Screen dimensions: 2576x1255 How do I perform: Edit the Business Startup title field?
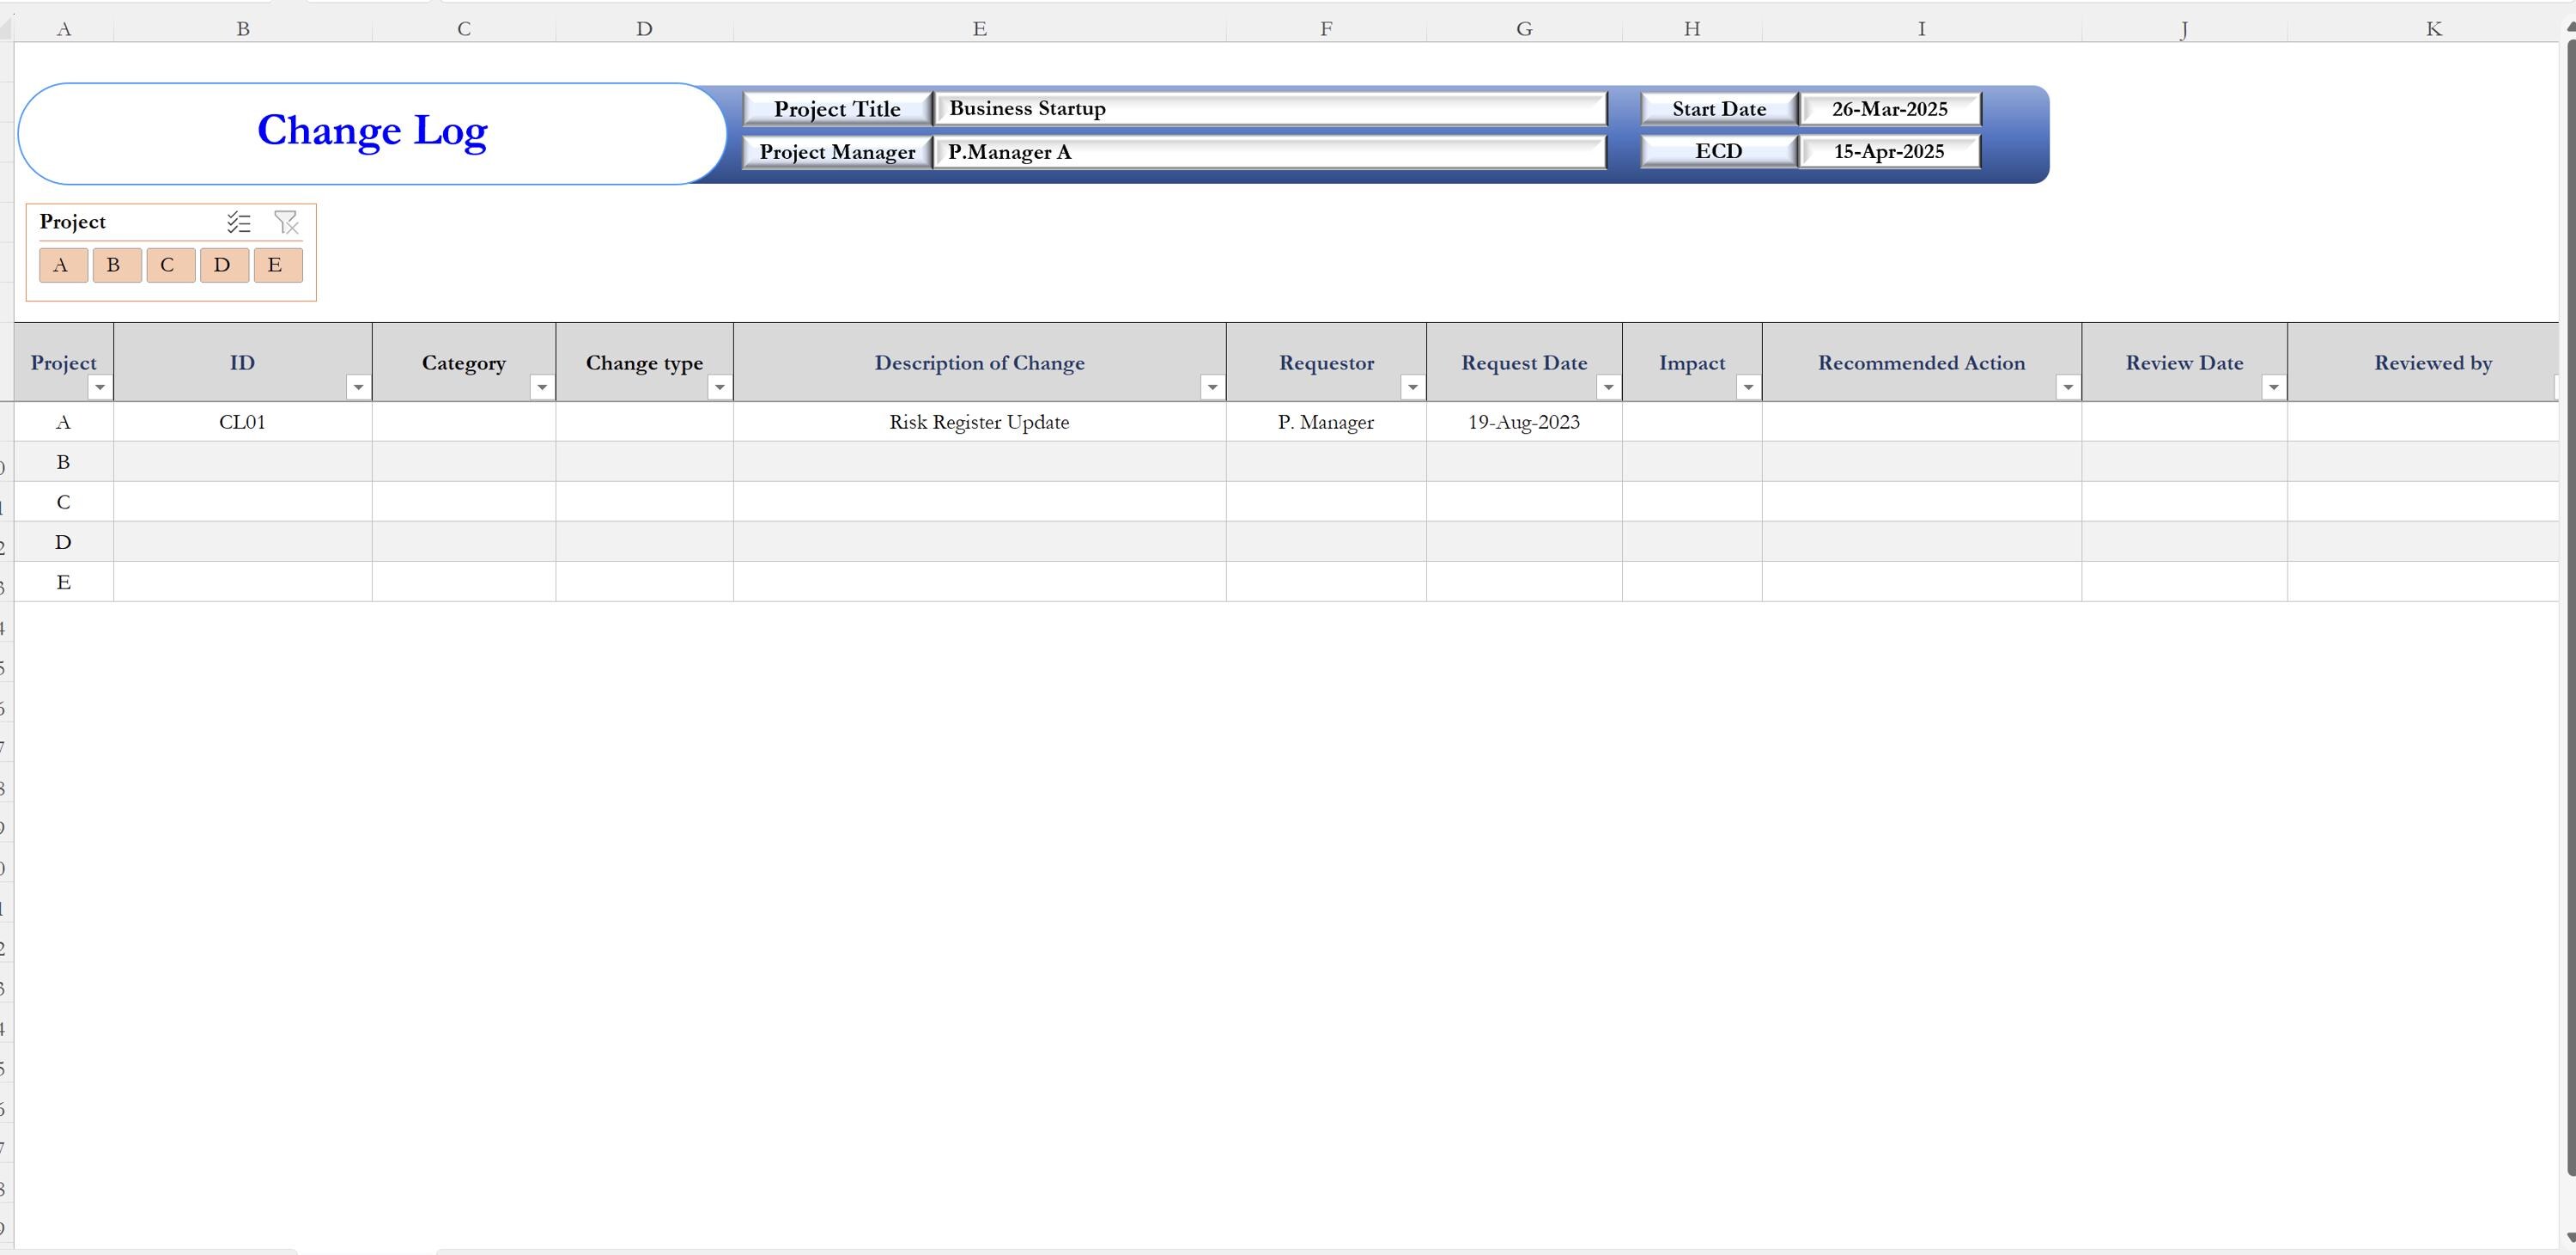coord(1270,109)
